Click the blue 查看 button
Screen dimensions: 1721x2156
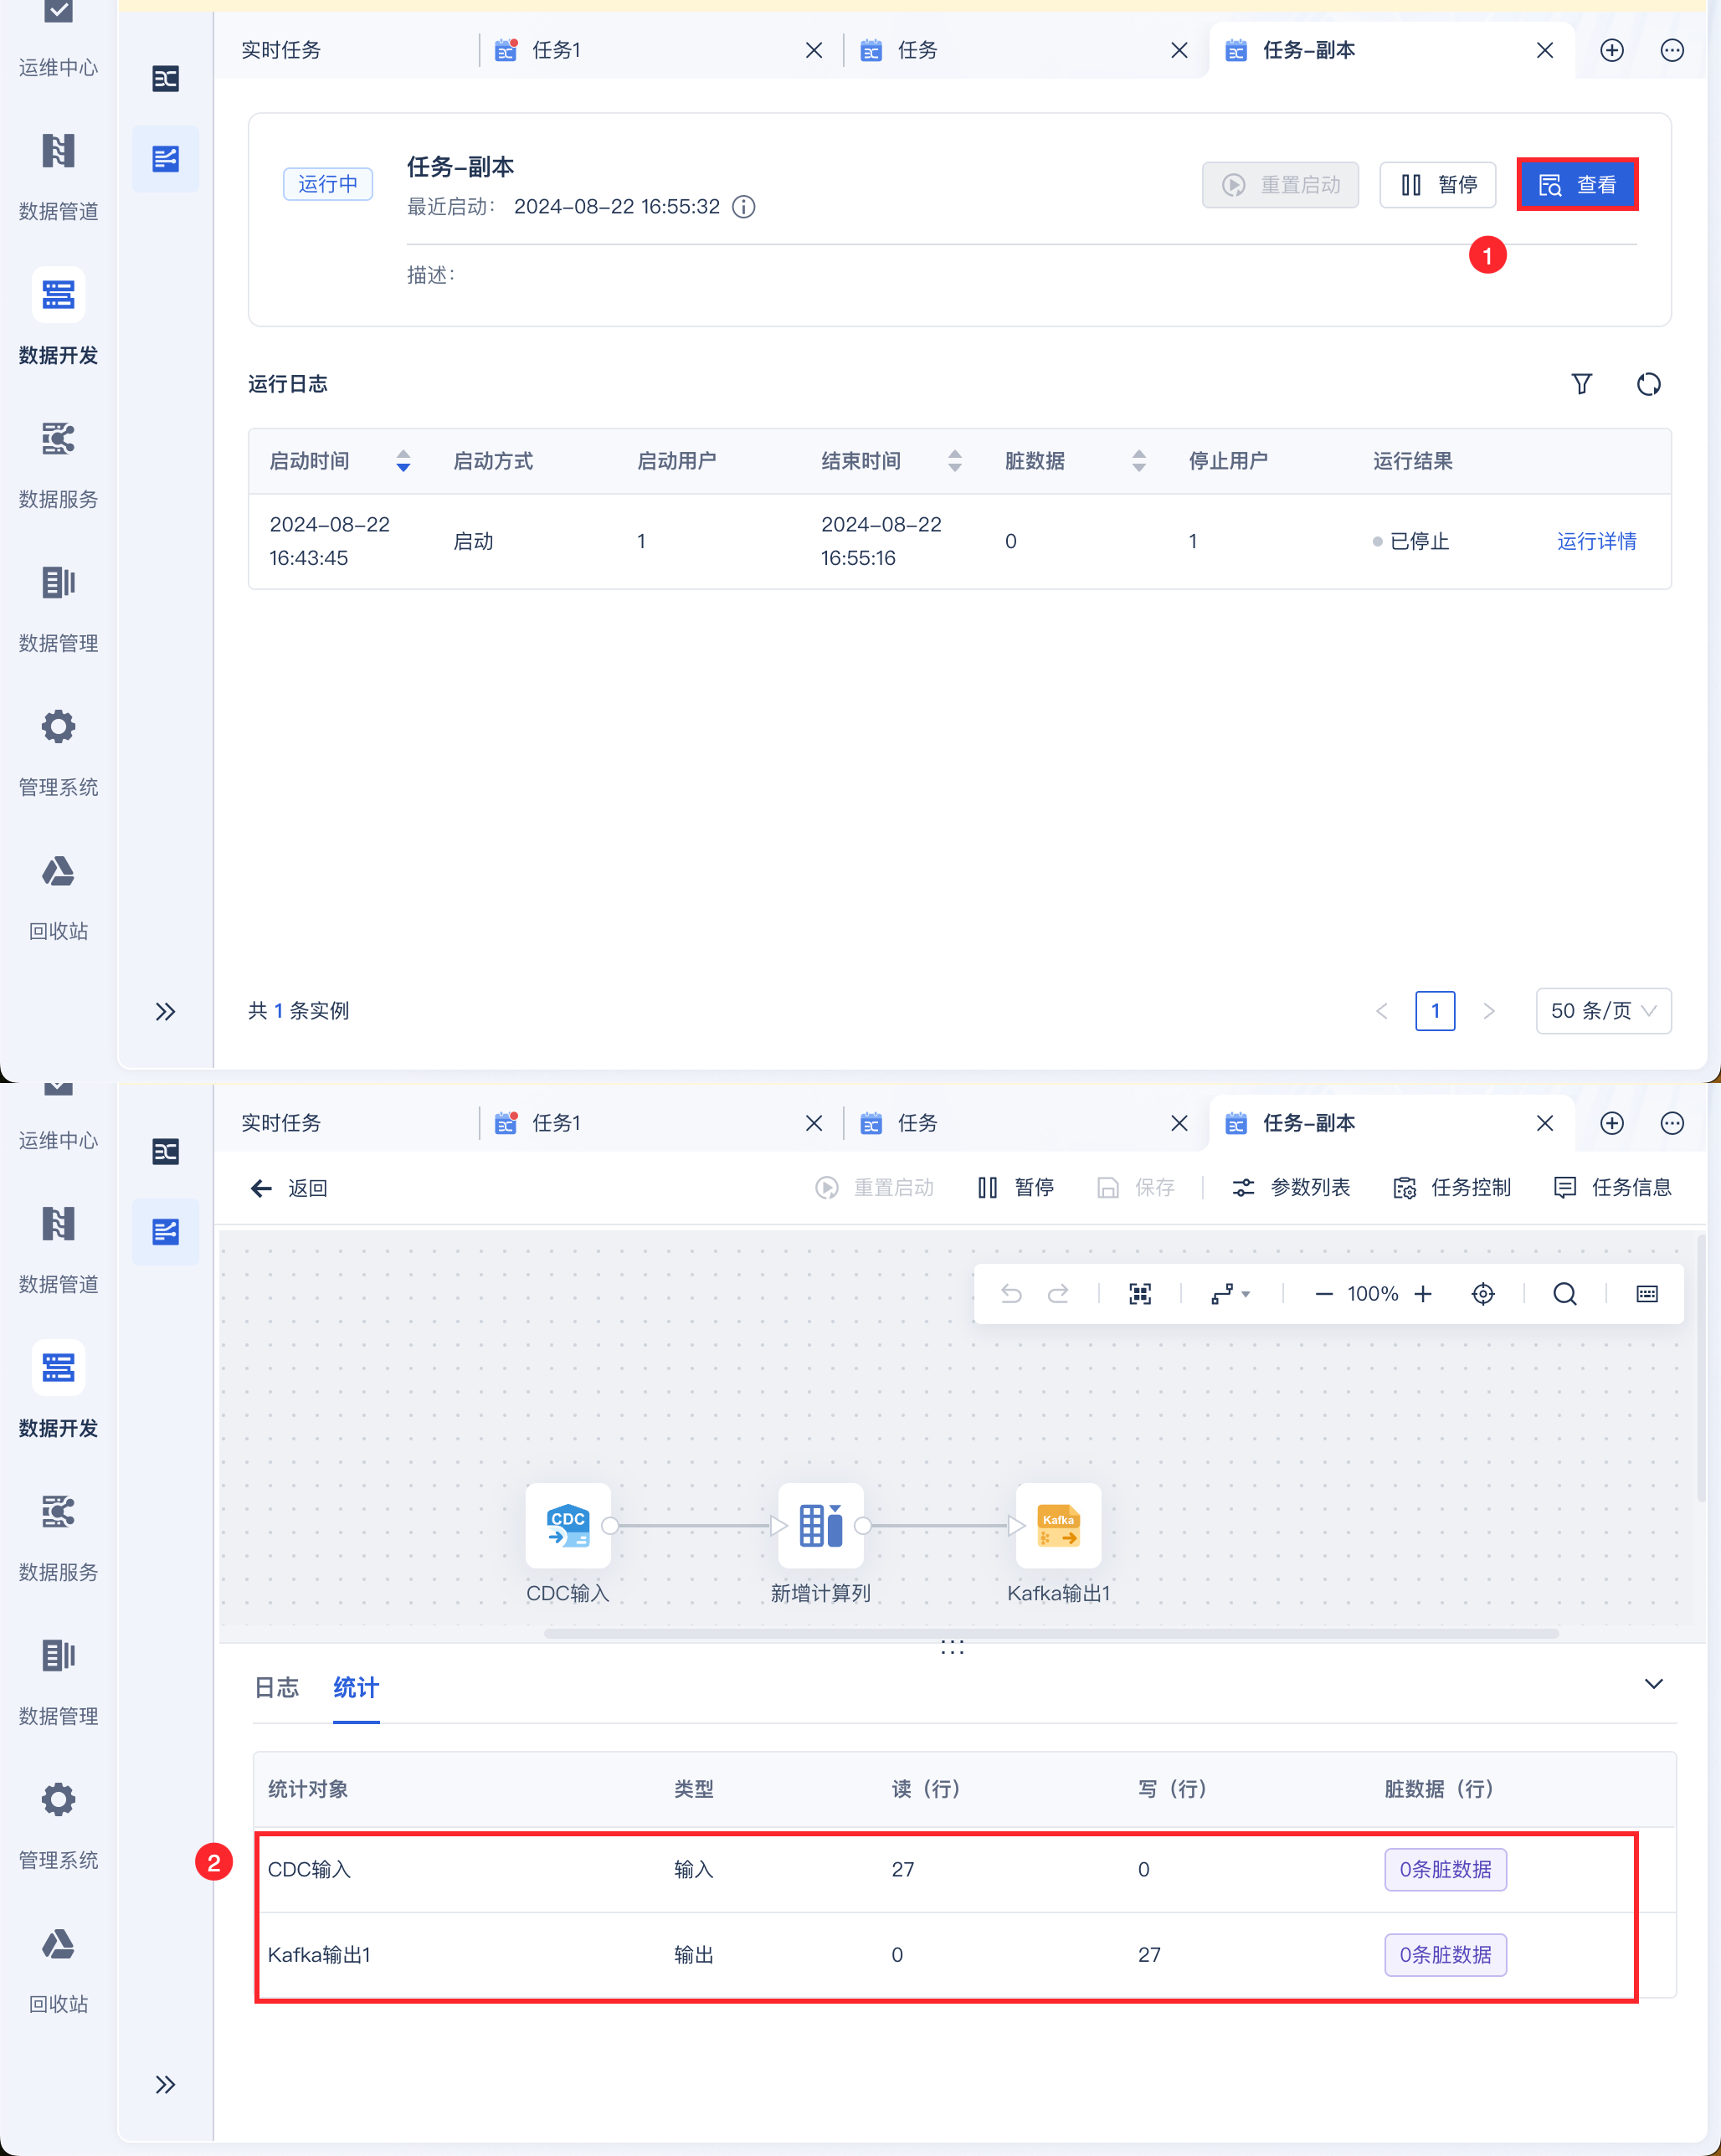1577,185
